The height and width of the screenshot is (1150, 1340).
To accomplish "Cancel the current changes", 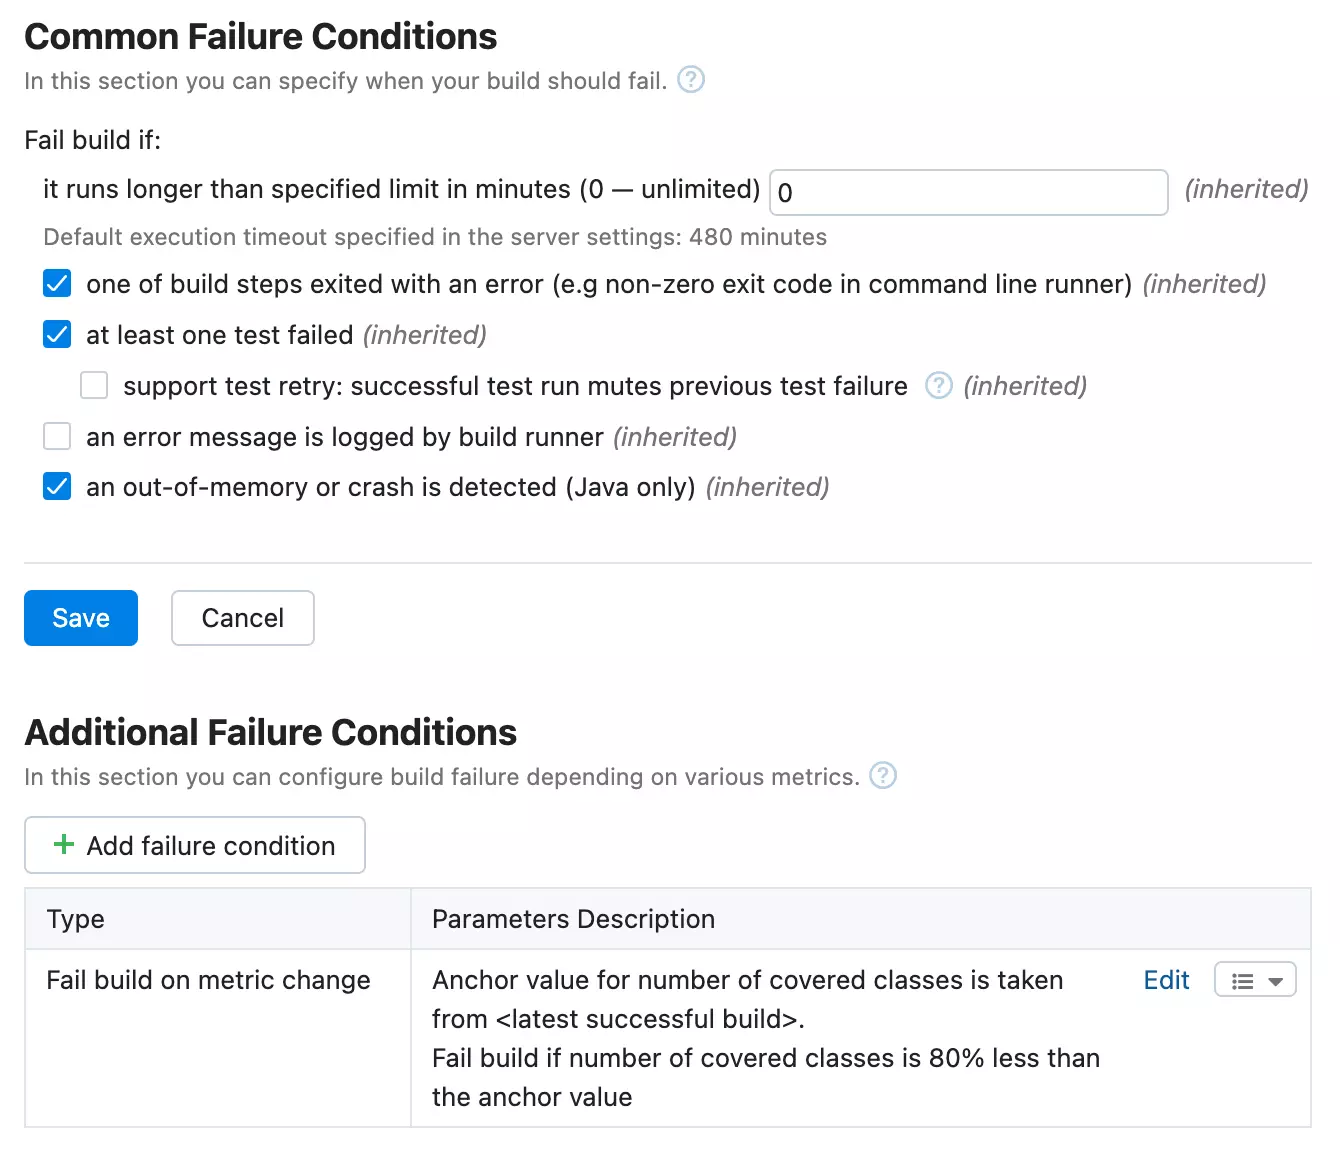I will (242, 618).
